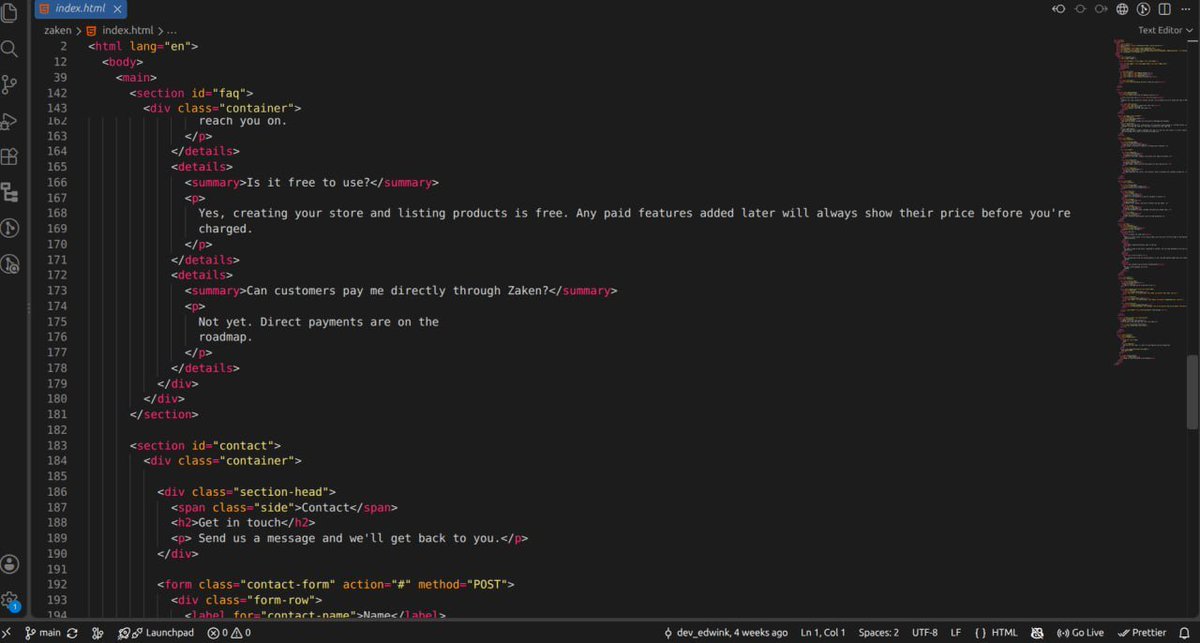This screenshot has height=643, width=1200.
Task: Open the Accounts menu icon
Action: click(x=10, y=565)
